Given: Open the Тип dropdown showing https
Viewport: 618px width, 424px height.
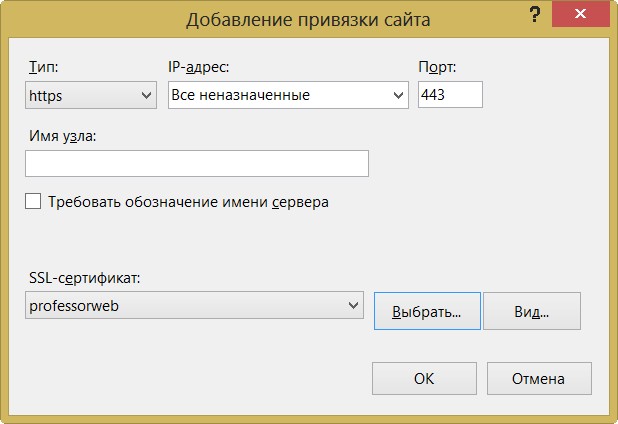Looking at the screenshot, I should (x=91, y=95).
